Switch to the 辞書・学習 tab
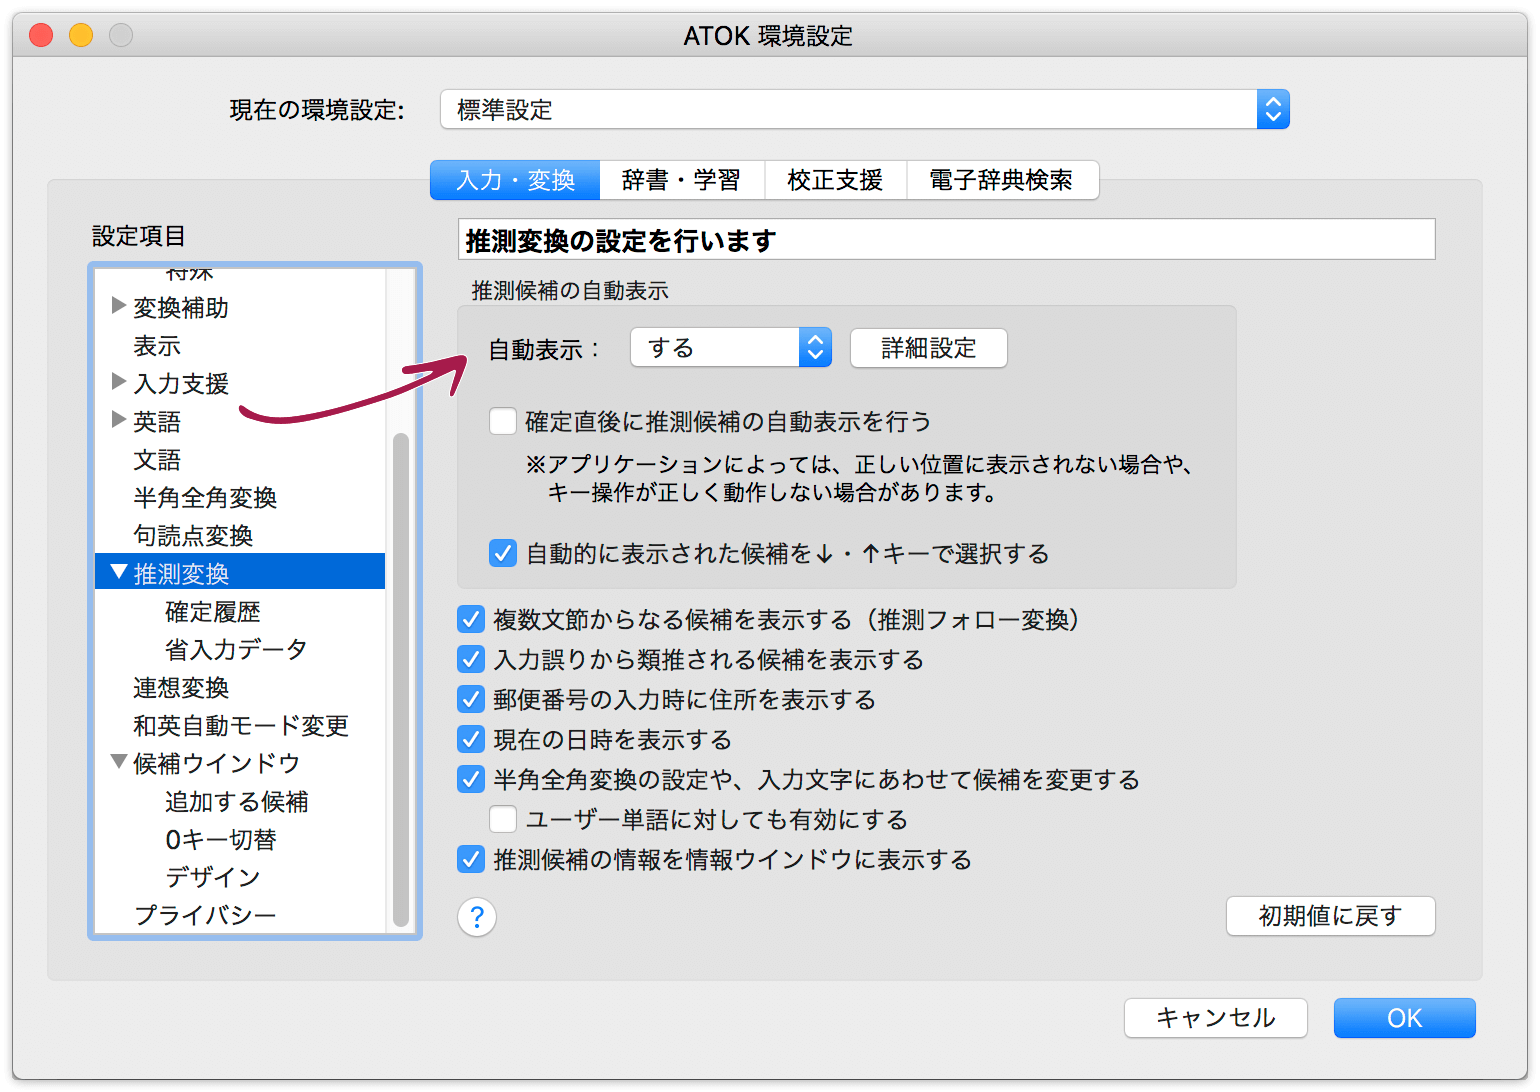 682,180
